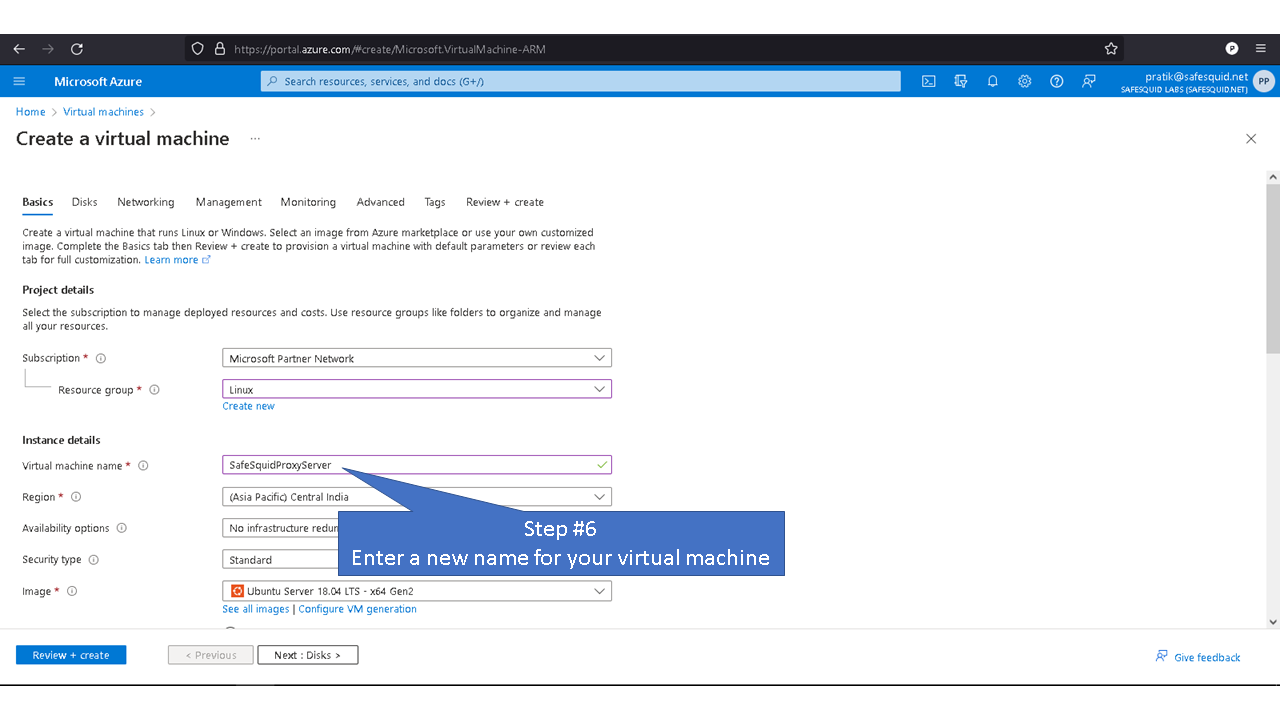Viewport: 1280px width, 720px height.
Task: Switch to the Disks tab
Action: tap(85, 202)
